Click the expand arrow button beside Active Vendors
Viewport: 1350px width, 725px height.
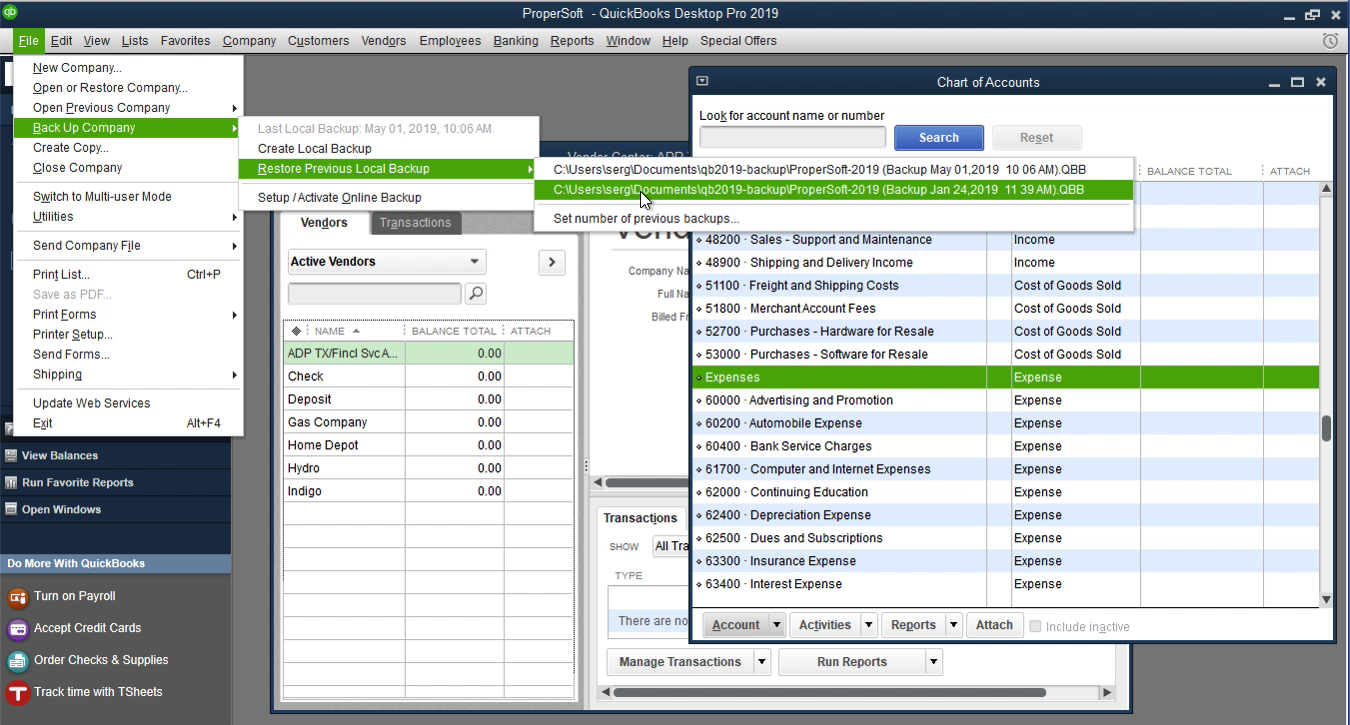point(551,262)
